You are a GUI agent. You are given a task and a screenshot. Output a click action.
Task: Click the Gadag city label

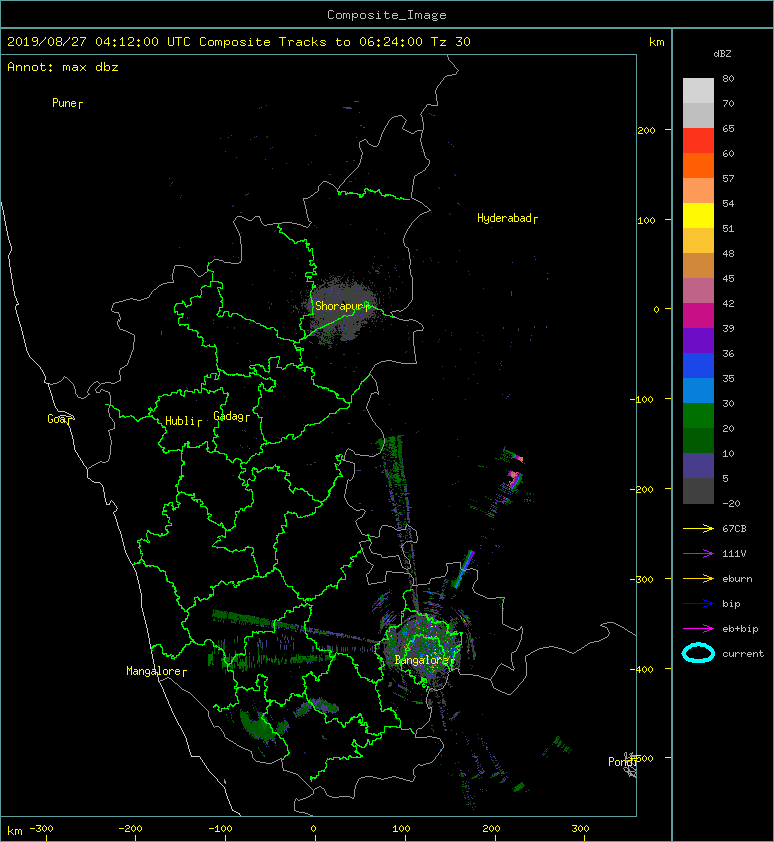(229, 416)
